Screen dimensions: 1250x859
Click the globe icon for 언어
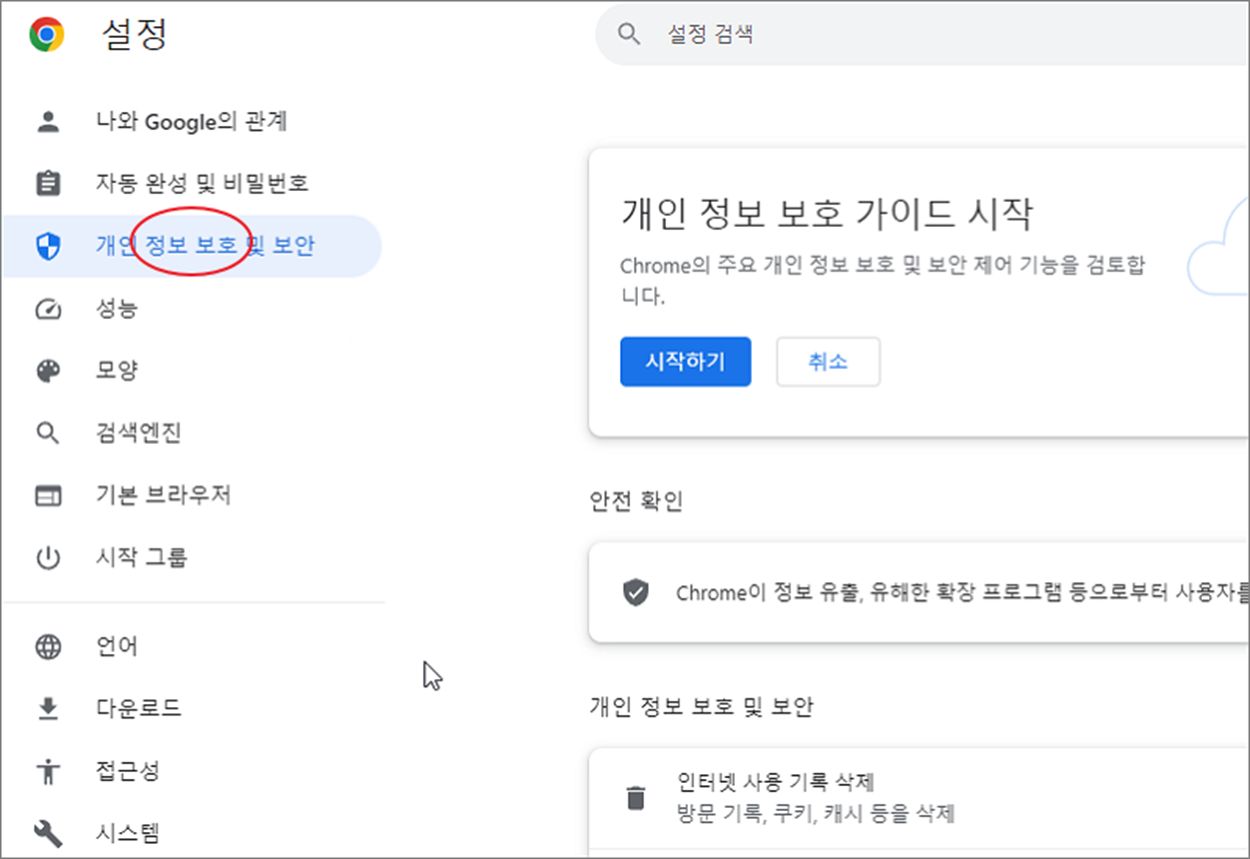pyautogui.click(x=48, y=647)
